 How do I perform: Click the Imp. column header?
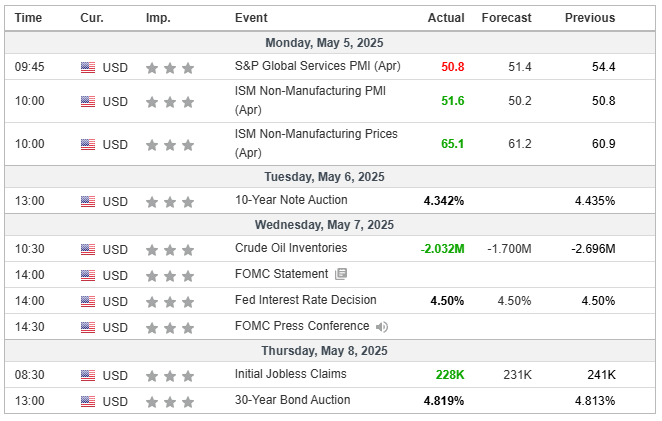[158, 18]
